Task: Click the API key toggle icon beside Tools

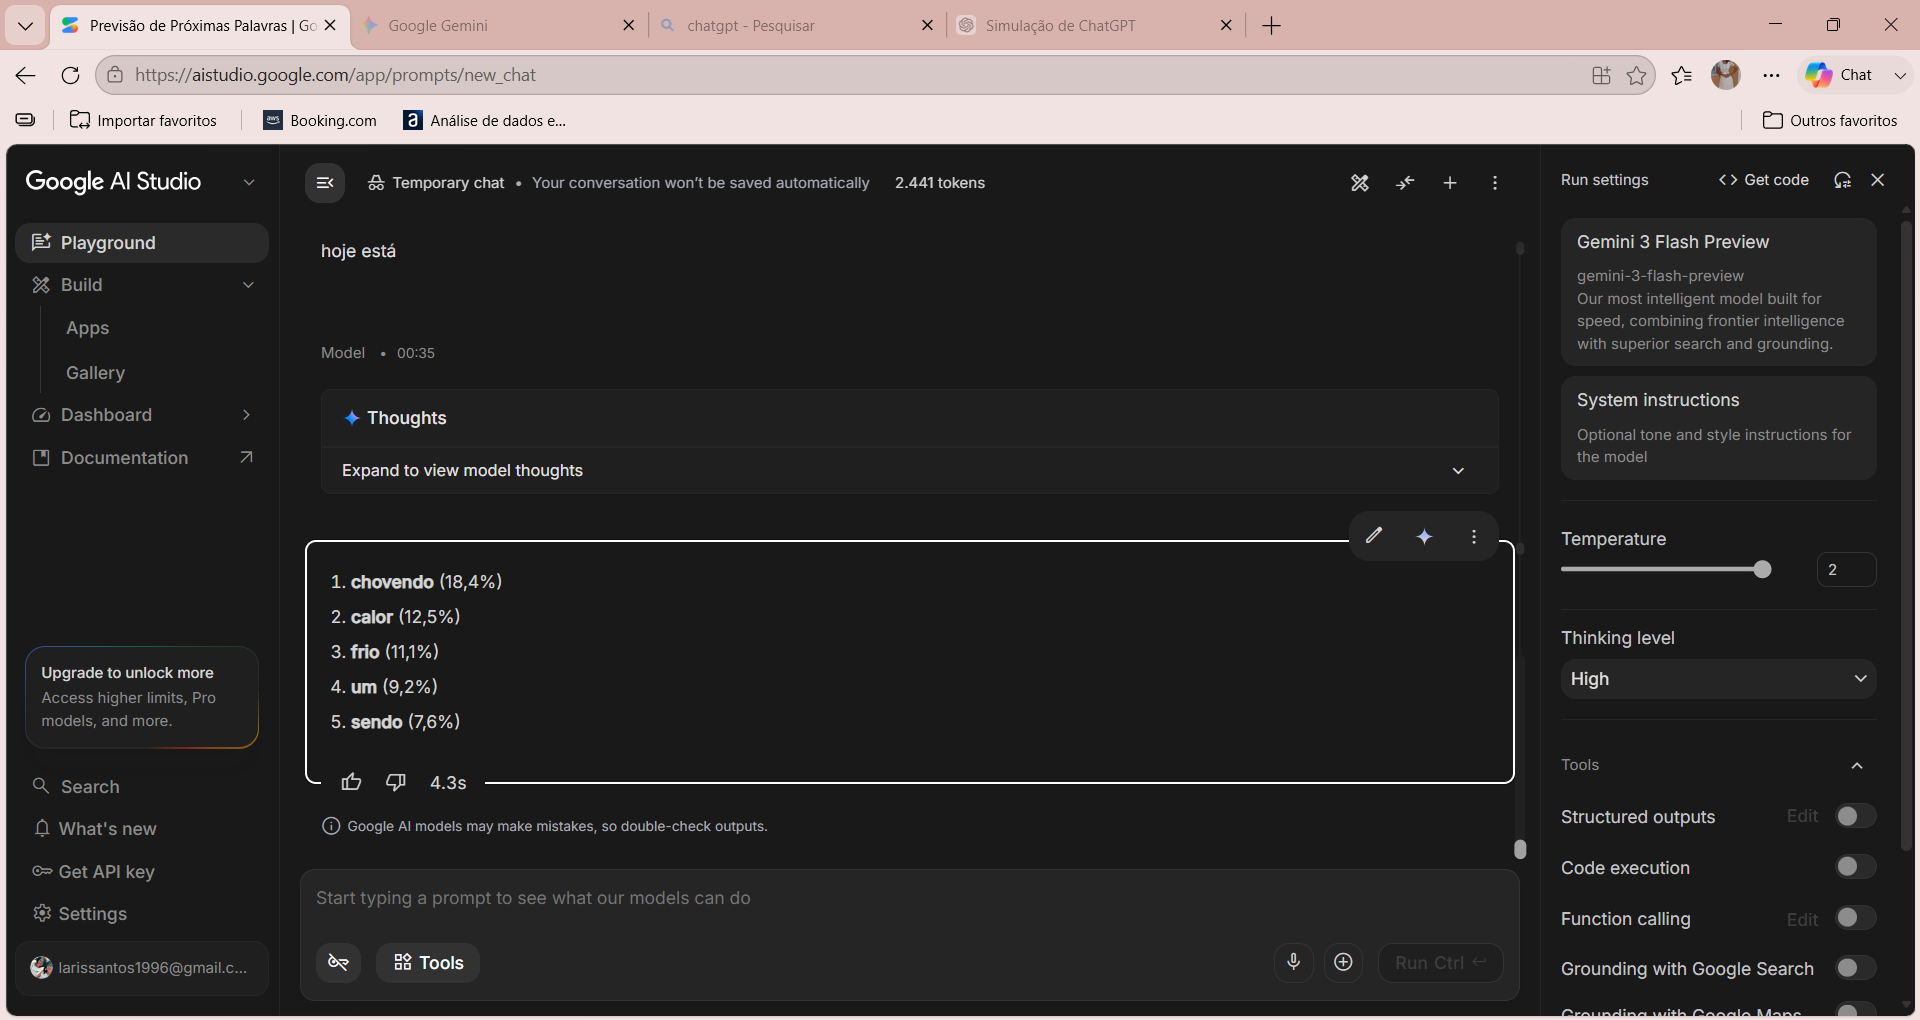Action: 339,963
